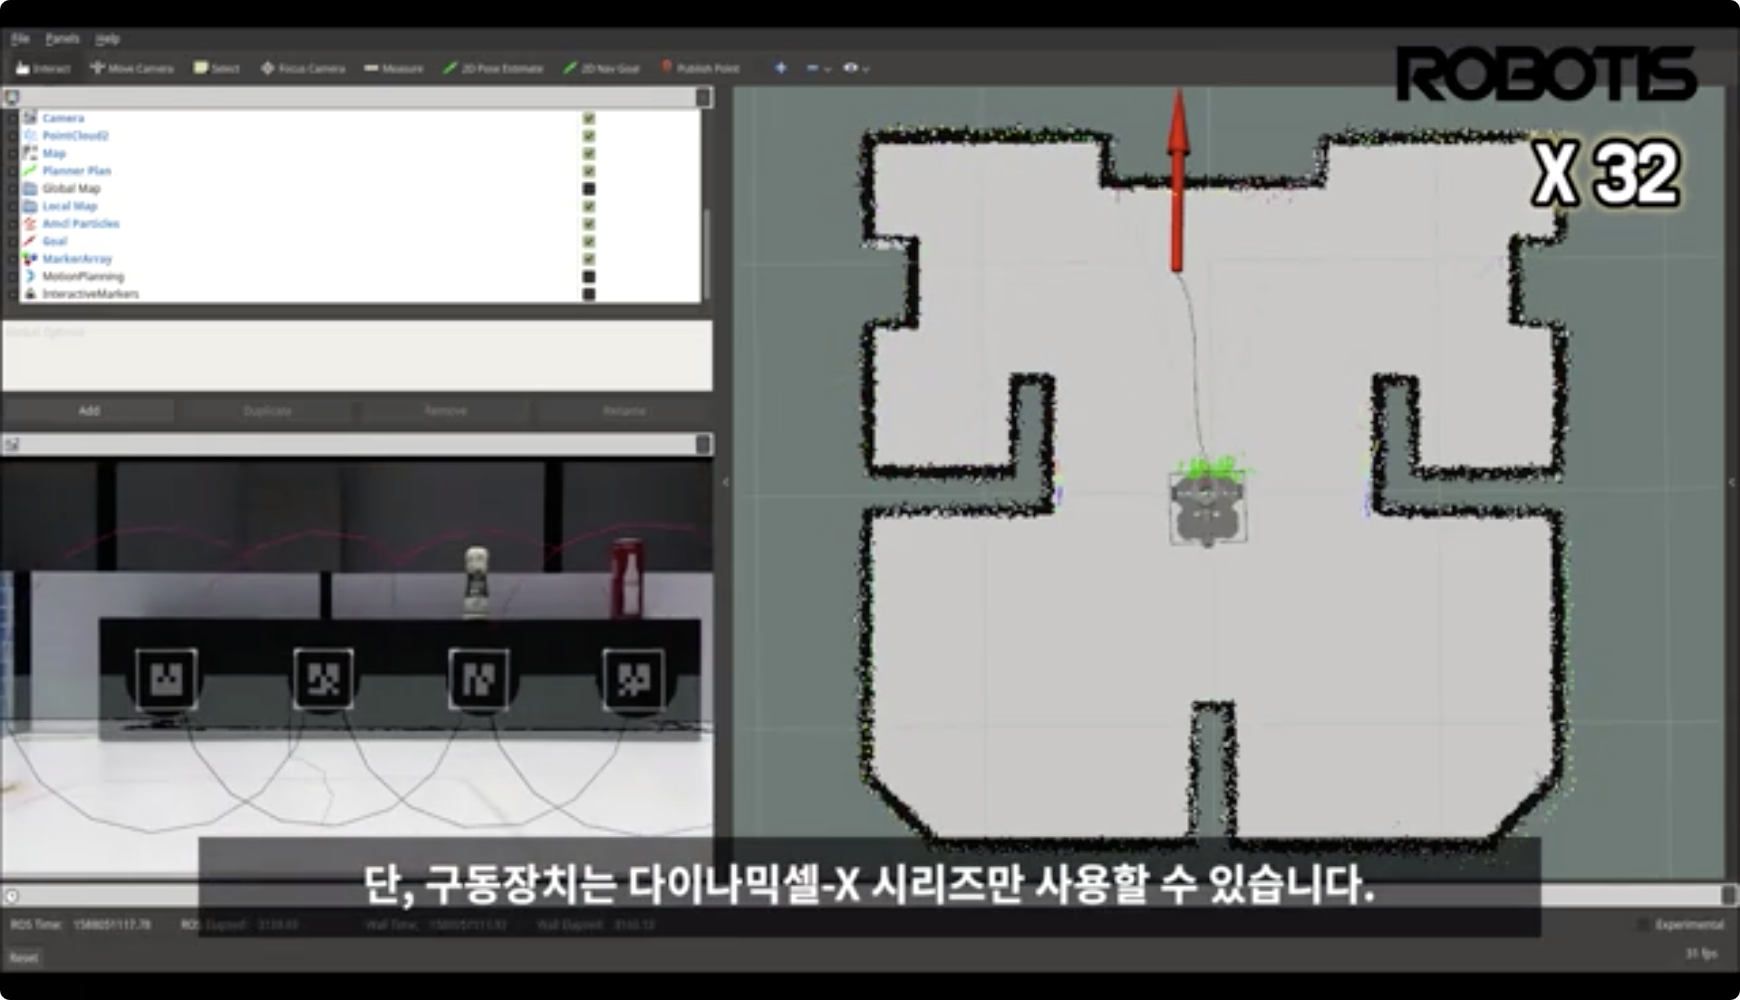Pick the Measure tool
The height and width of the screenshot is (1000, 1740).
[393, 68]
